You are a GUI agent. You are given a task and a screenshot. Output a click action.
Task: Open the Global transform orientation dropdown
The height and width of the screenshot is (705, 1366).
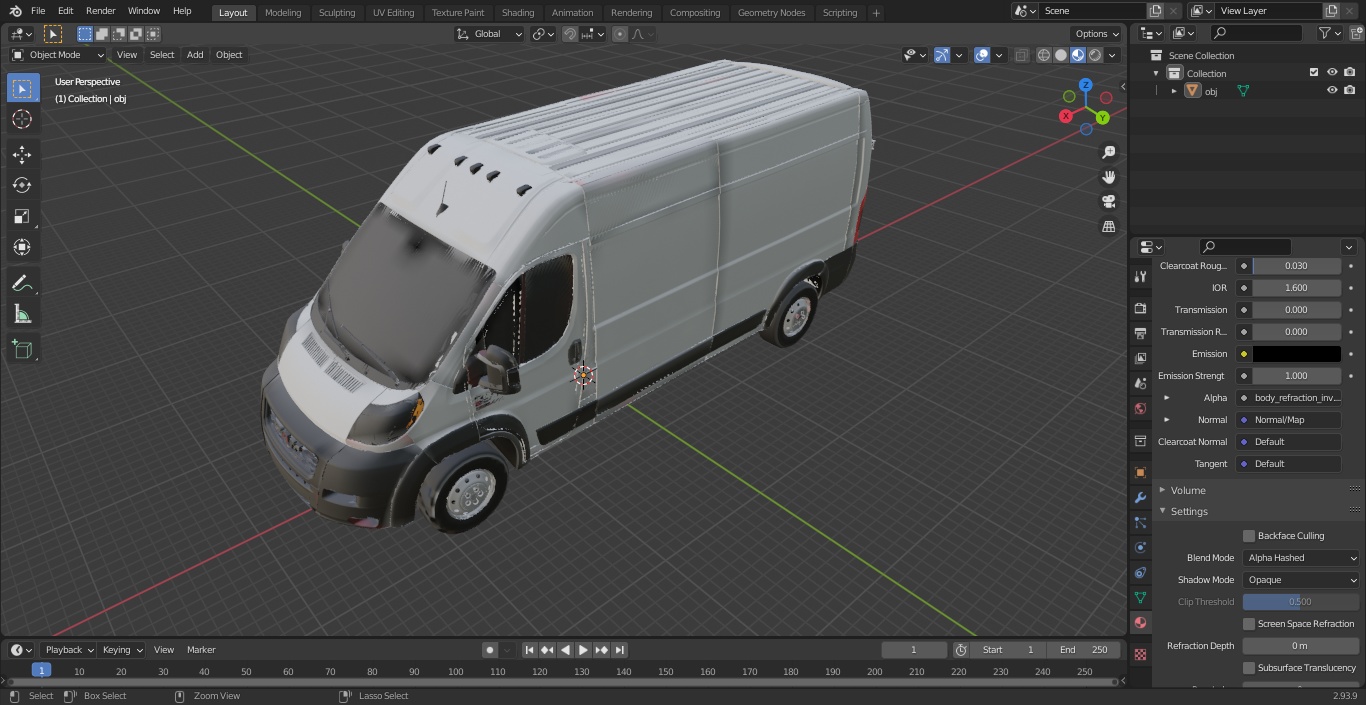pyautogui.click(x=490, y=34)
